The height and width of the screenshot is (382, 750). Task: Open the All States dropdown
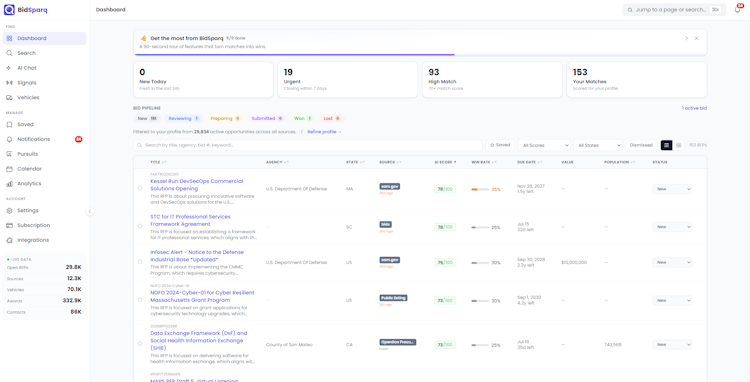click(597, 145)
